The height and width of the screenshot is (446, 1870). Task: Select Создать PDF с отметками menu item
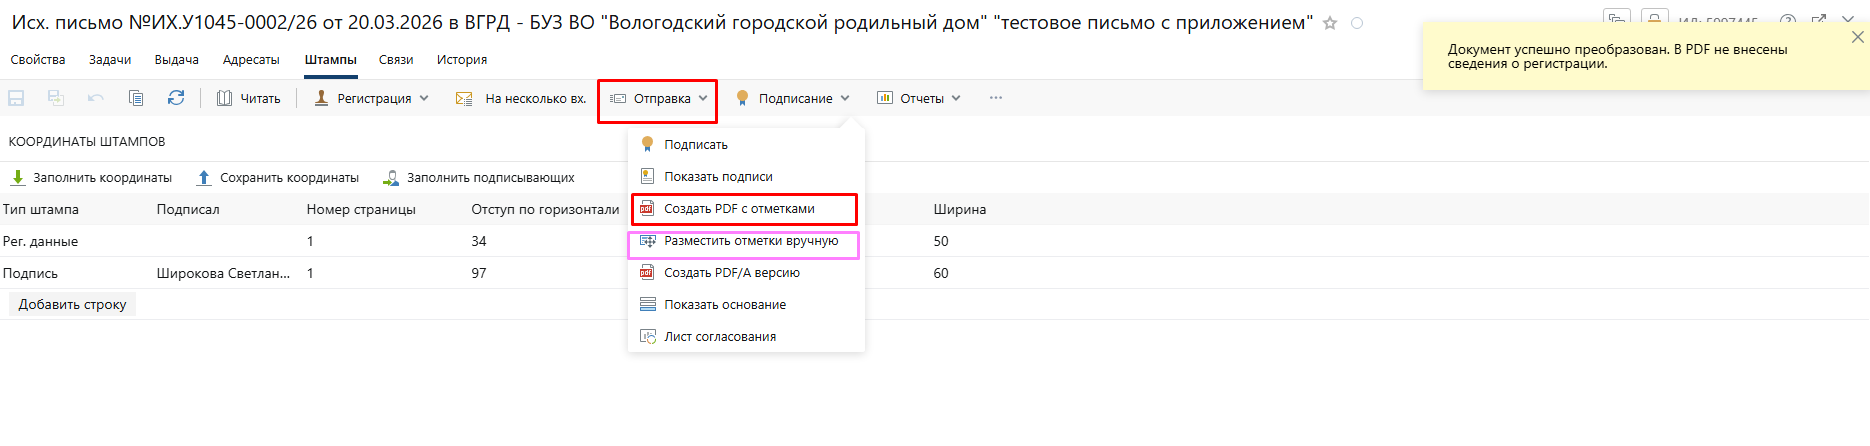point(739,209)
